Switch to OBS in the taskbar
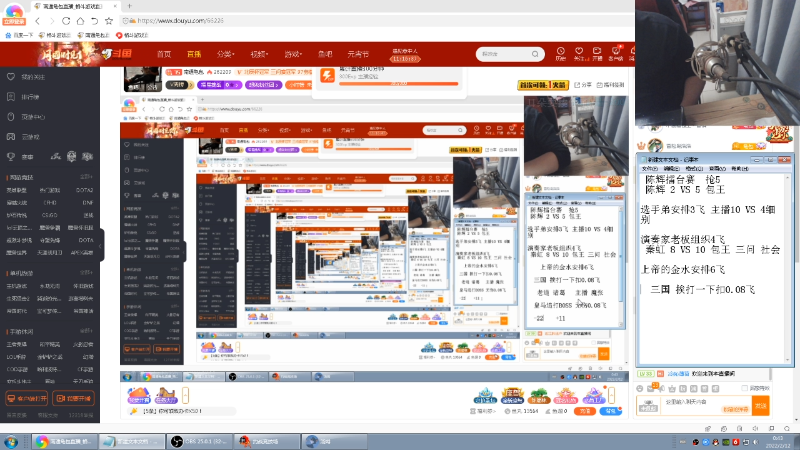 click(x=199, y=442)
